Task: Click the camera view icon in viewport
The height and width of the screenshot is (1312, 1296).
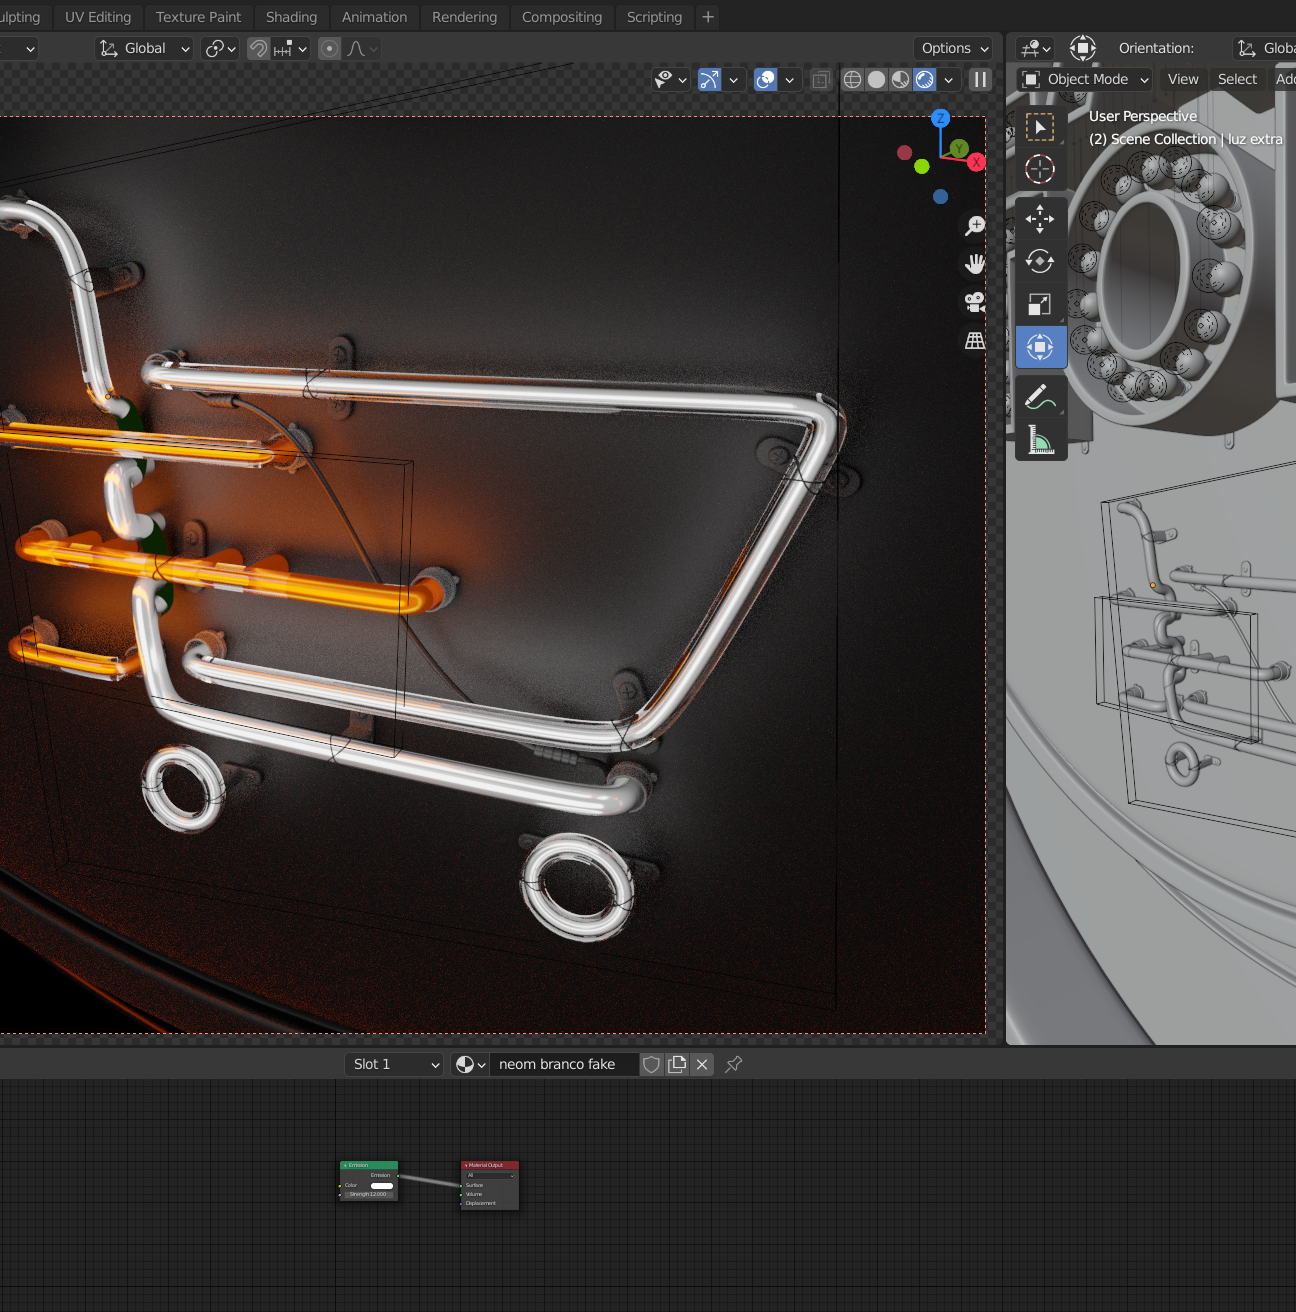Action: coord(974,302)
